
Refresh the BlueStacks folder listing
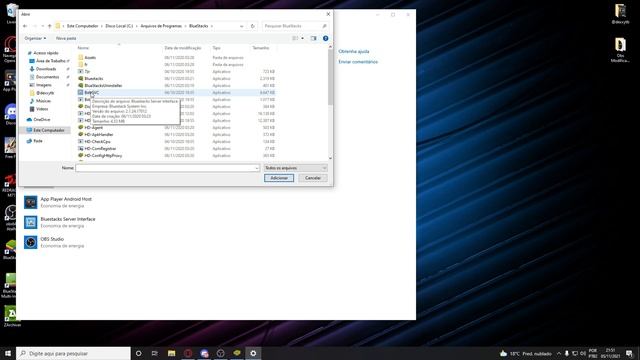point(253,26)
